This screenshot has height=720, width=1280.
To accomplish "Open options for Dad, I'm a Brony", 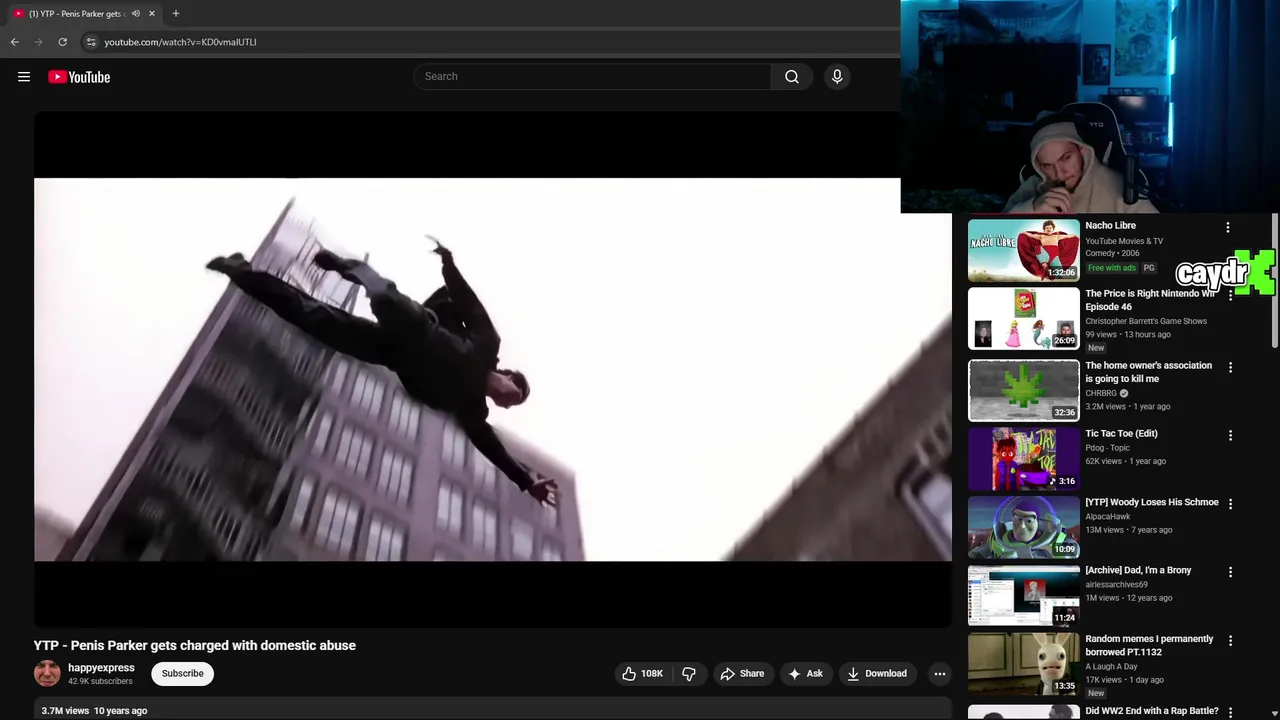I will 1230,572.
